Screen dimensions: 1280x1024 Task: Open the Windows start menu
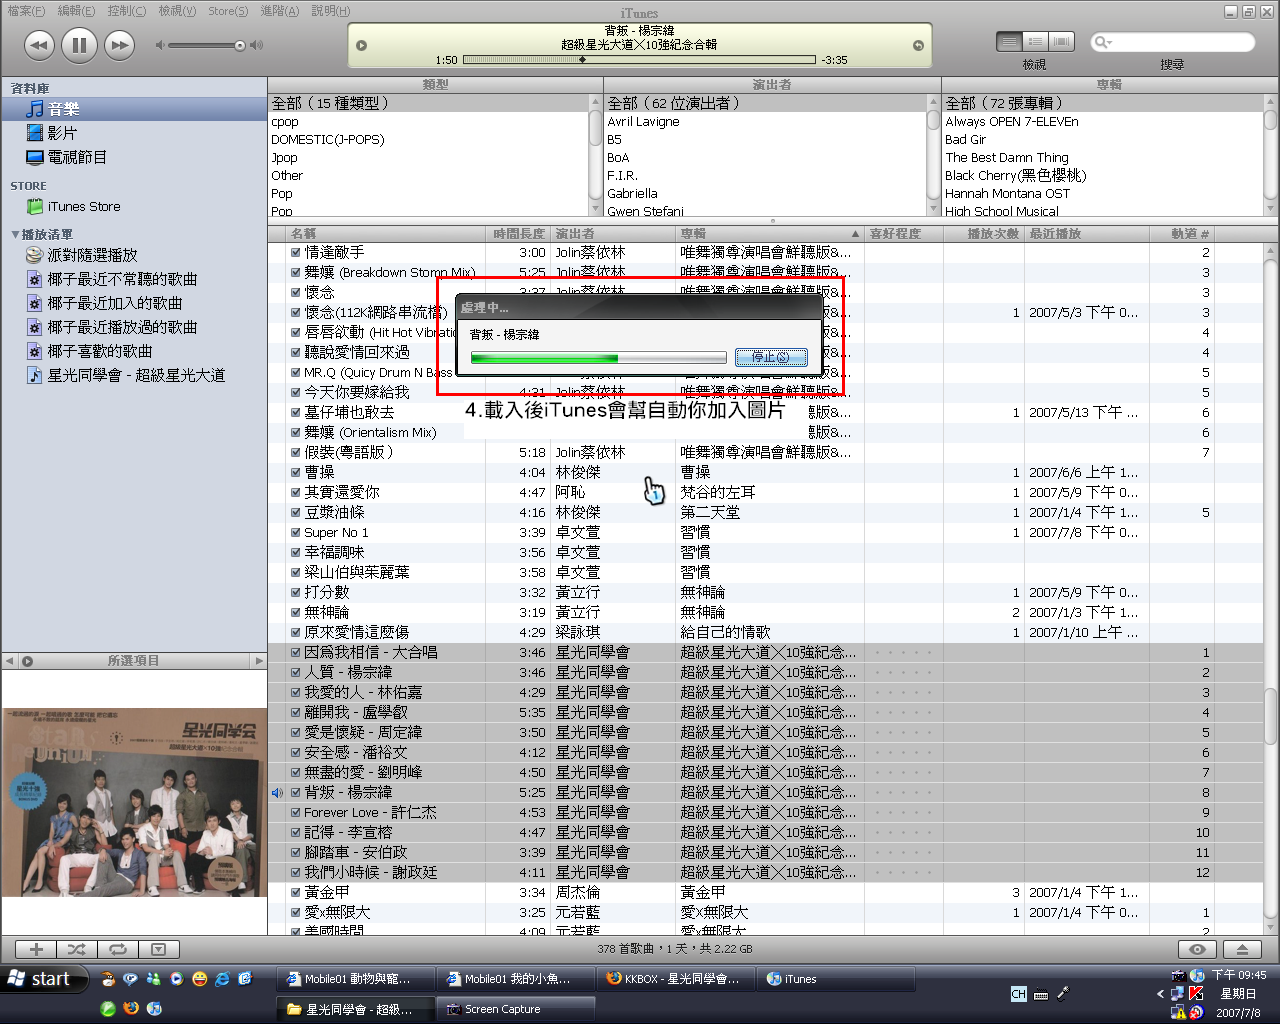[x=45, y=979]
